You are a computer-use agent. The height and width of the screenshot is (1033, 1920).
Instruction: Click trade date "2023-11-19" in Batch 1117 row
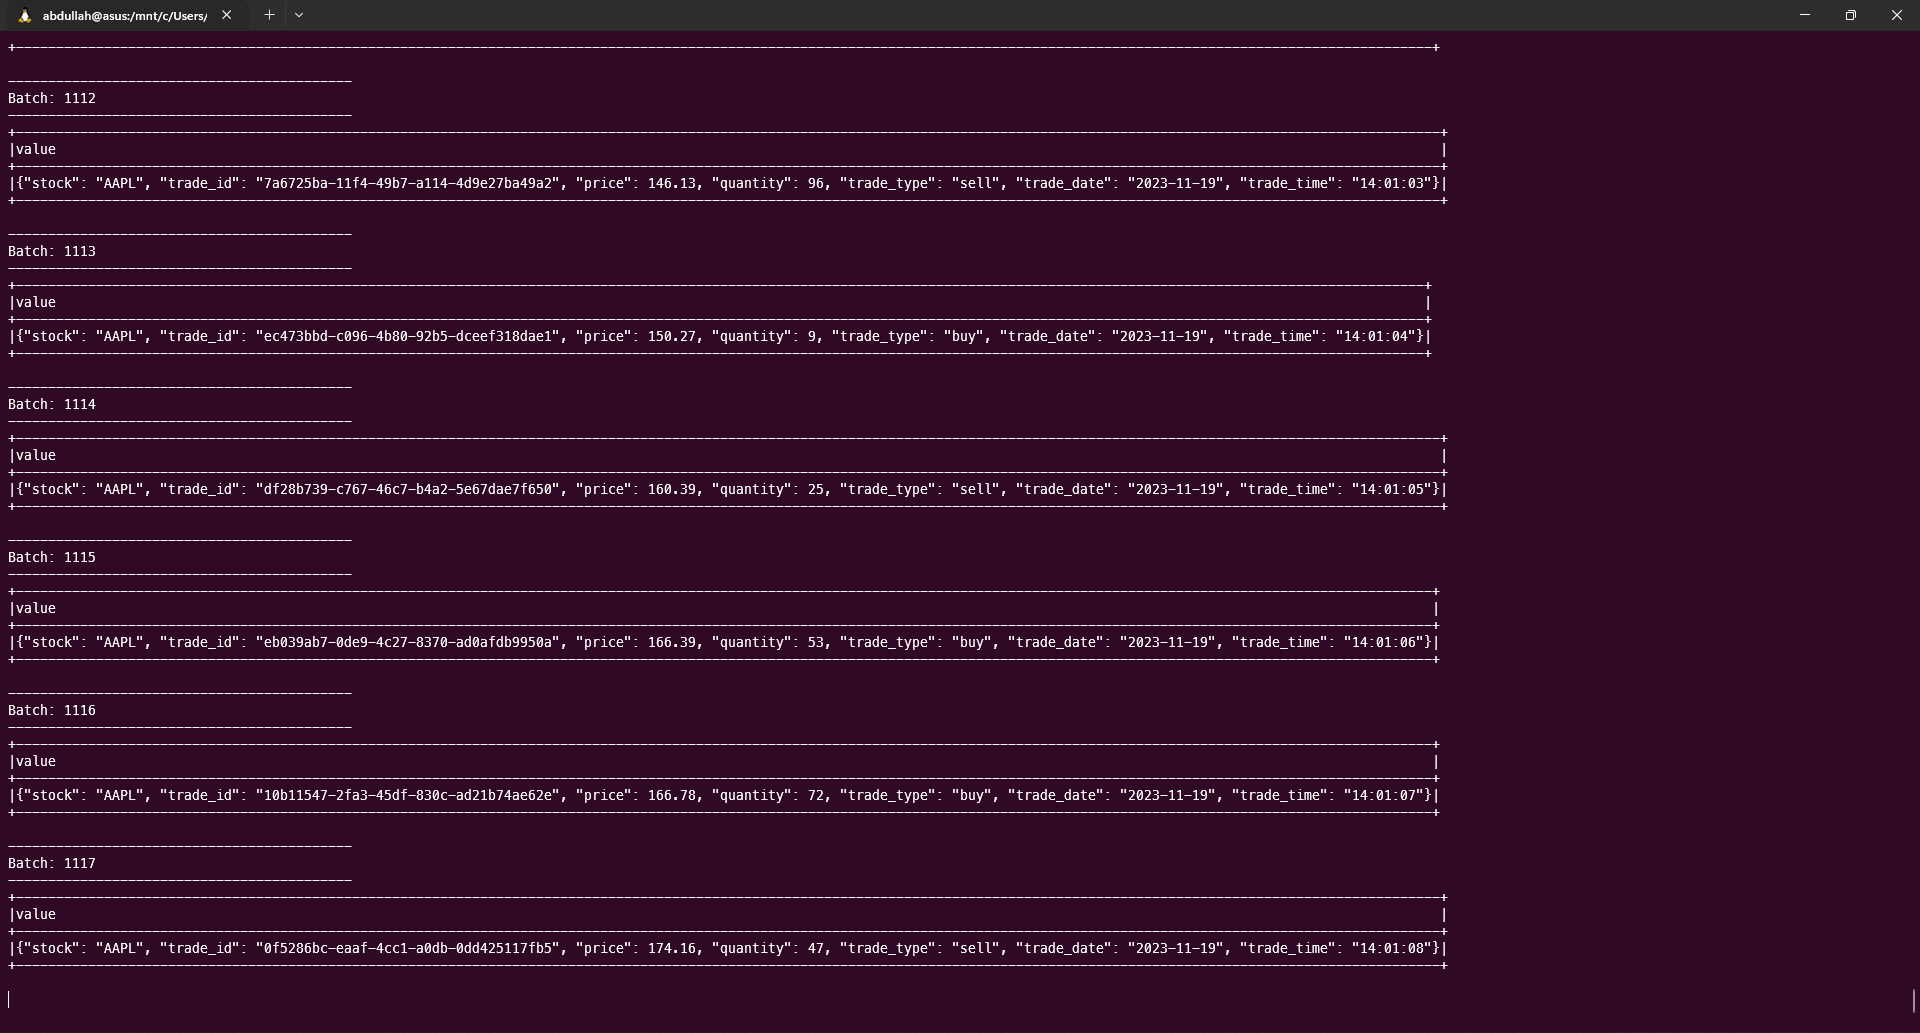tap(1176, 948)
